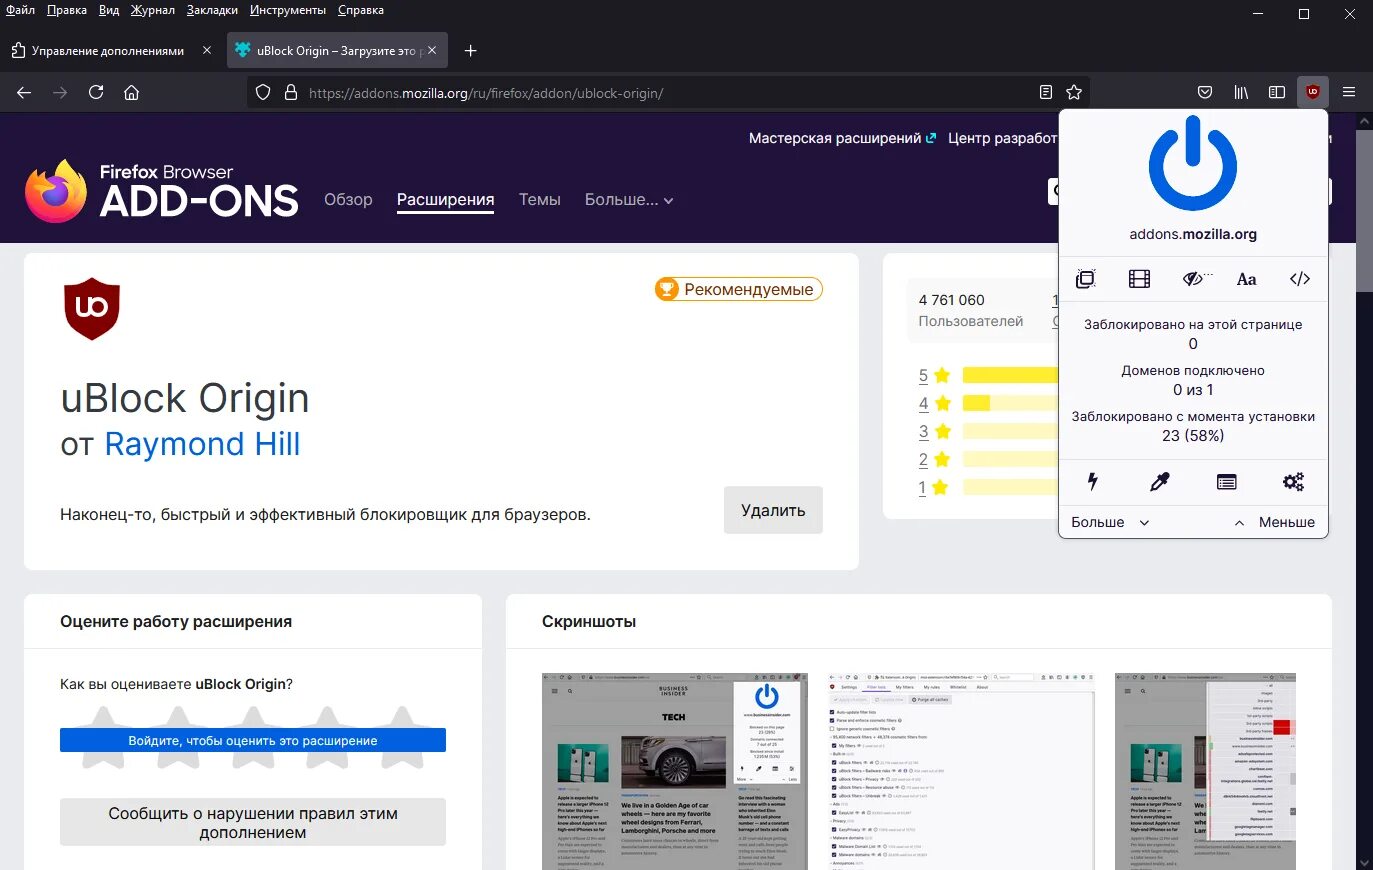Start the element picker eyedropper tool
Screen dimensions: 1373x870
1159,482
